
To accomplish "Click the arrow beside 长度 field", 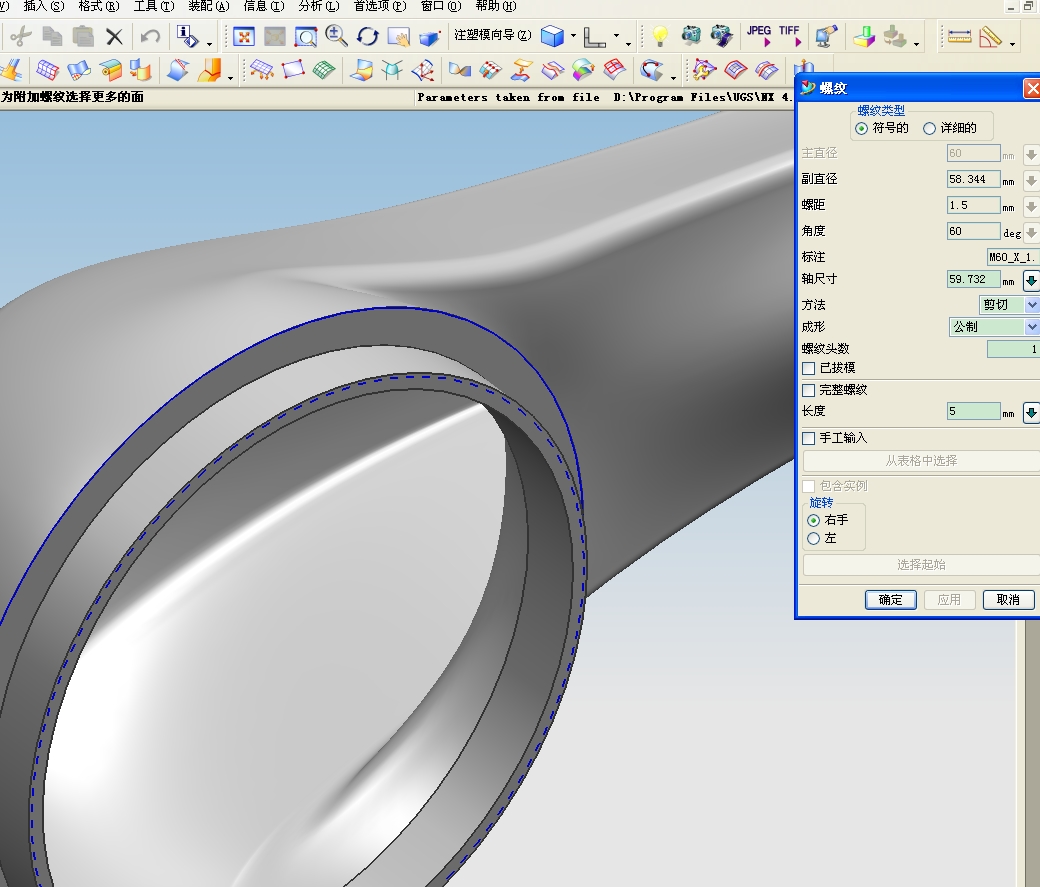I will [x=1031, y=412].
